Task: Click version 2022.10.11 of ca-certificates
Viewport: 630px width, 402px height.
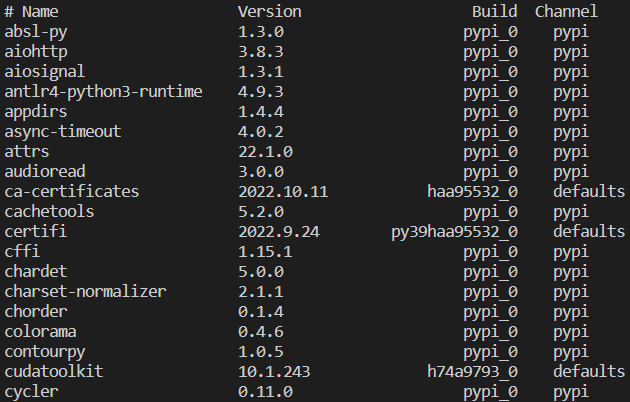Action: (283, 191)
